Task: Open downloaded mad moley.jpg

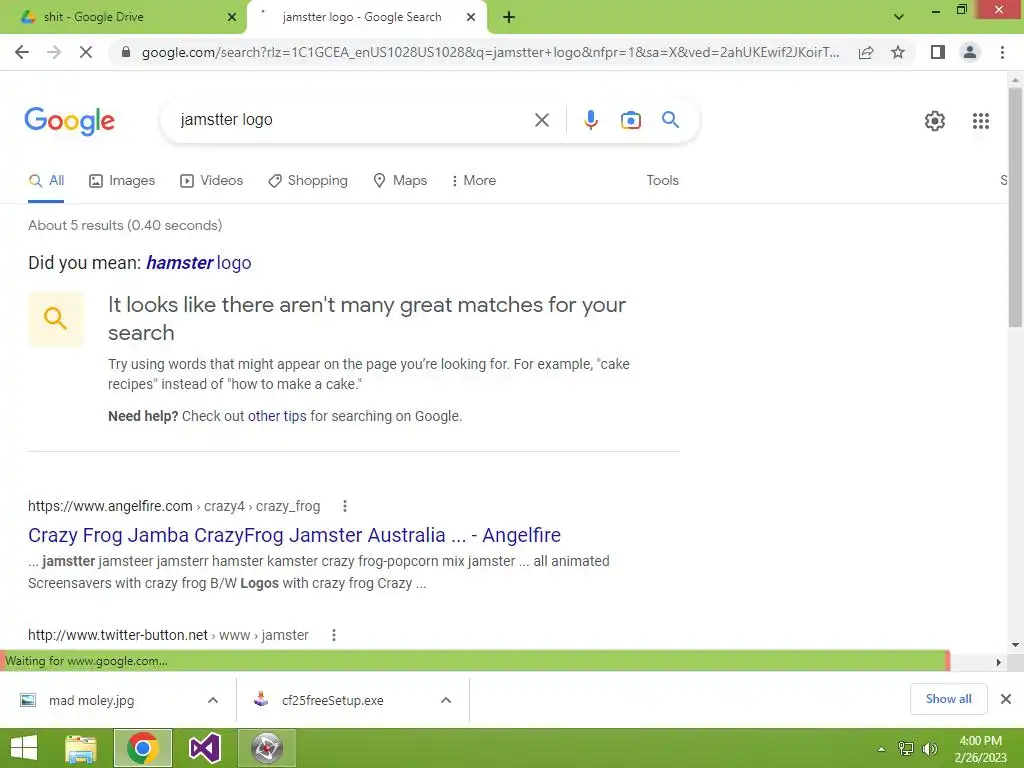Action: 91,700
